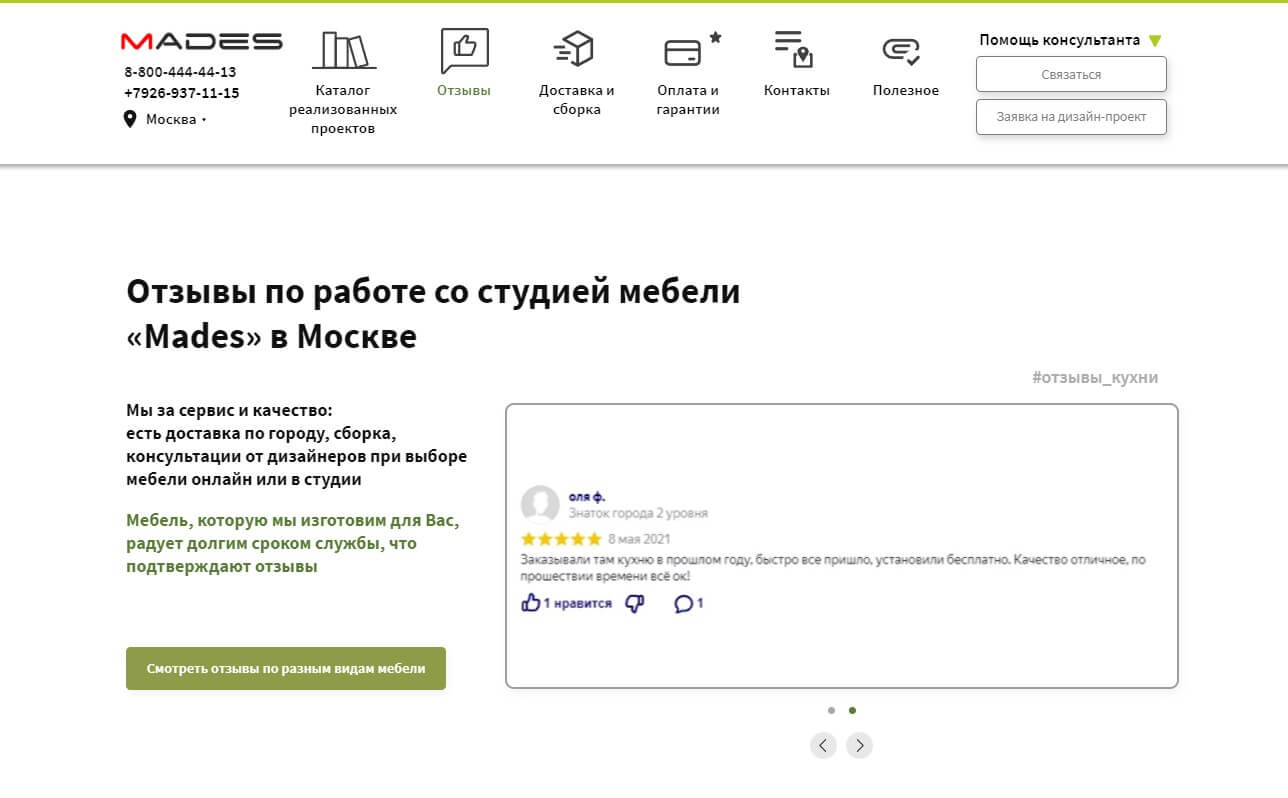The height and width of the screenshot is (798, 1288).
Task: Click reviewer name оля ф.
Action: [x=587, y=496]
